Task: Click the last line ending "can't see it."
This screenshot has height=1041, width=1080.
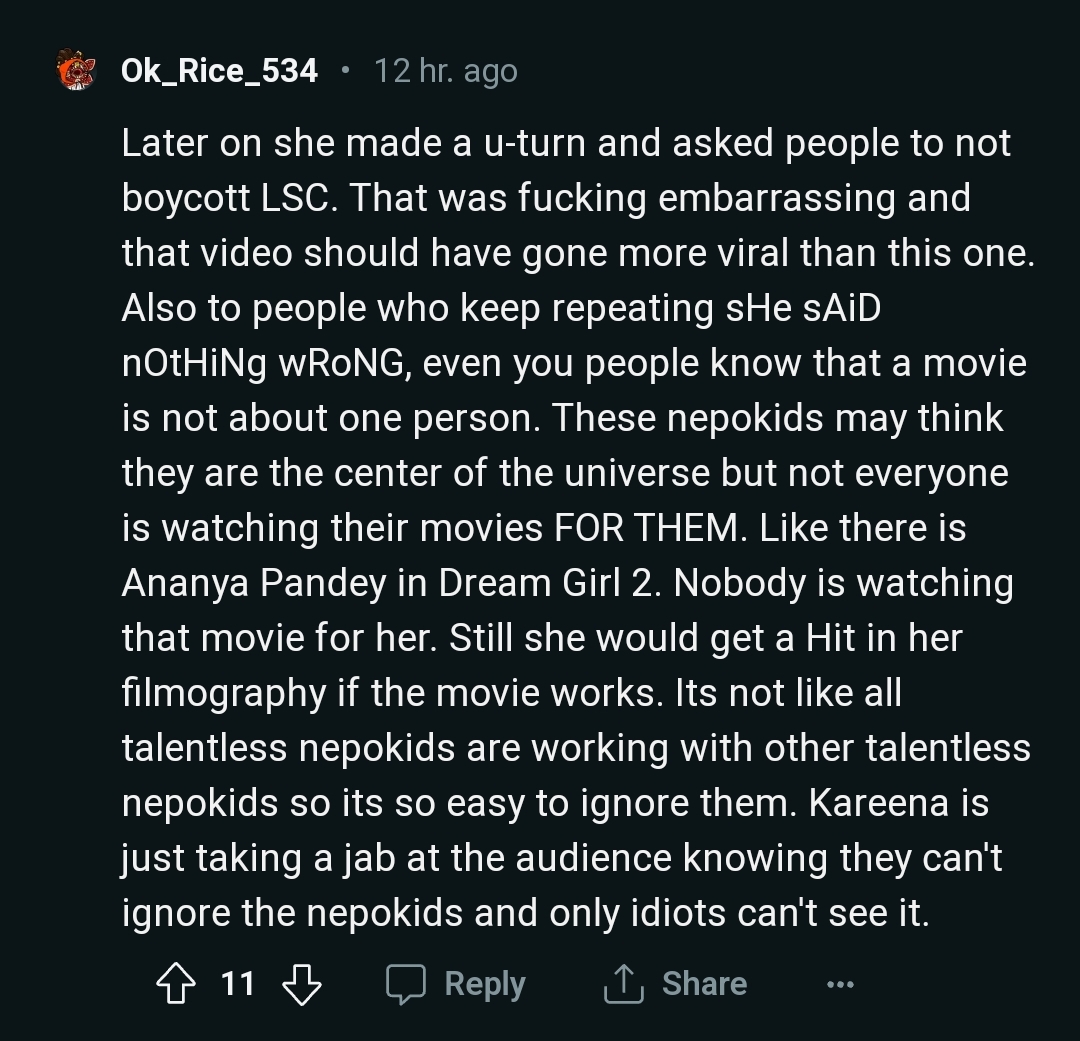Action: point(525,913)
